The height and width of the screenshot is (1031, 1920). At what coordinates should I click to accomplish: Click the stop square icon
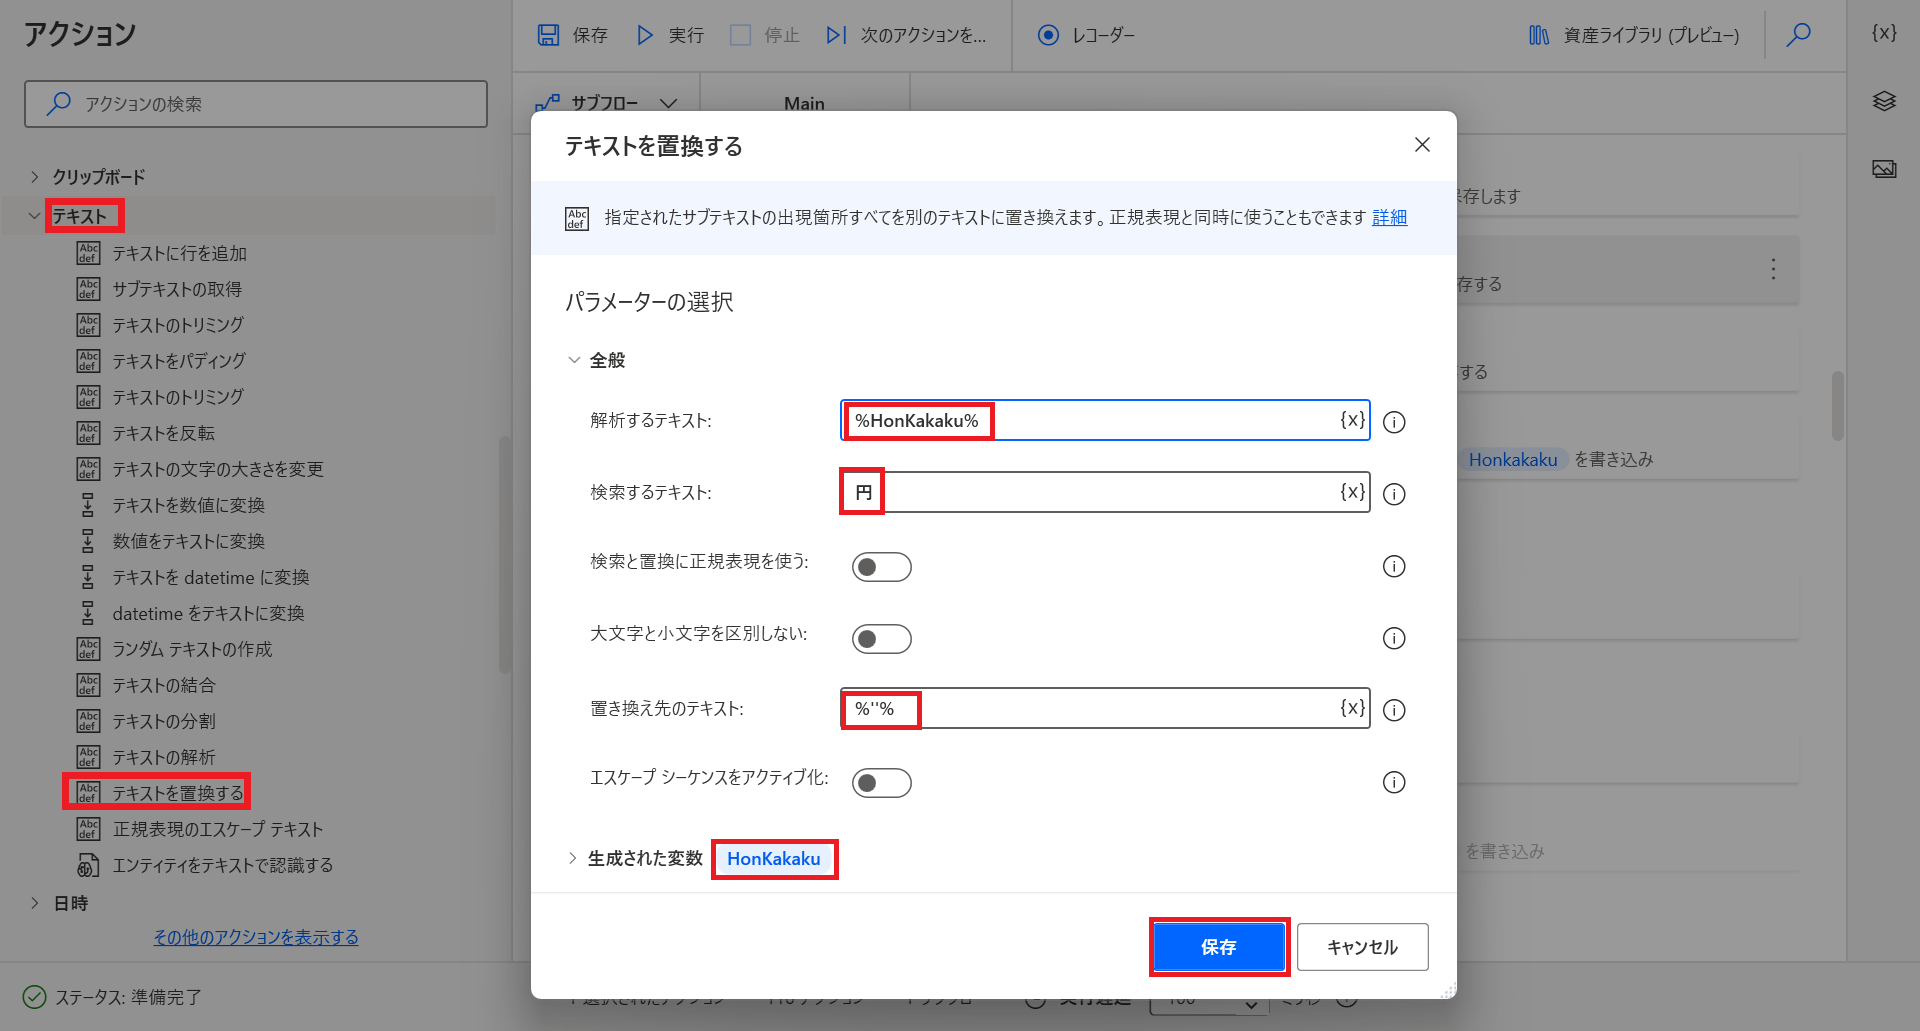[x=740, y=35]
